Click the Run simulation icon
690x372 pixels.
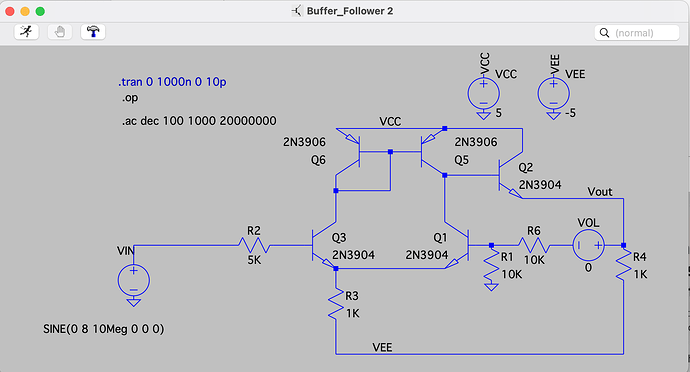pyautogui.click(x=26, y=32)
